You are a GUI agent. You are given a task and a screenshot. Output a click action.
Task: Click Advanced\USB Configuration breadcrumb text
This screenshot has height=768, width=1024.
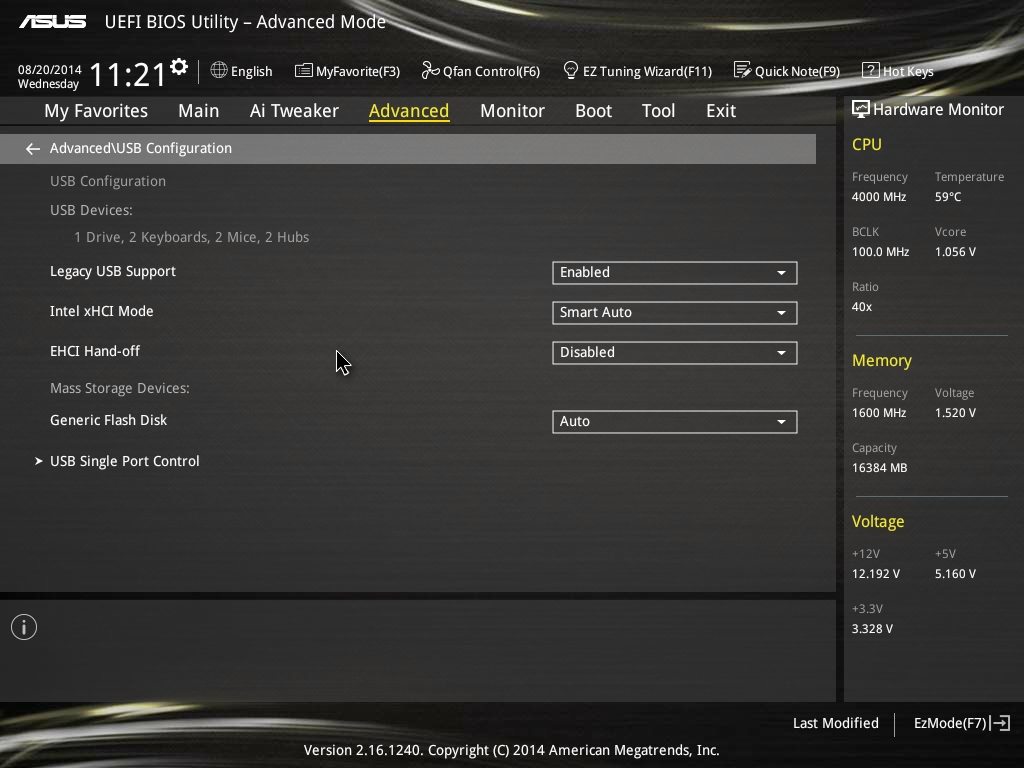click(140, 148)
